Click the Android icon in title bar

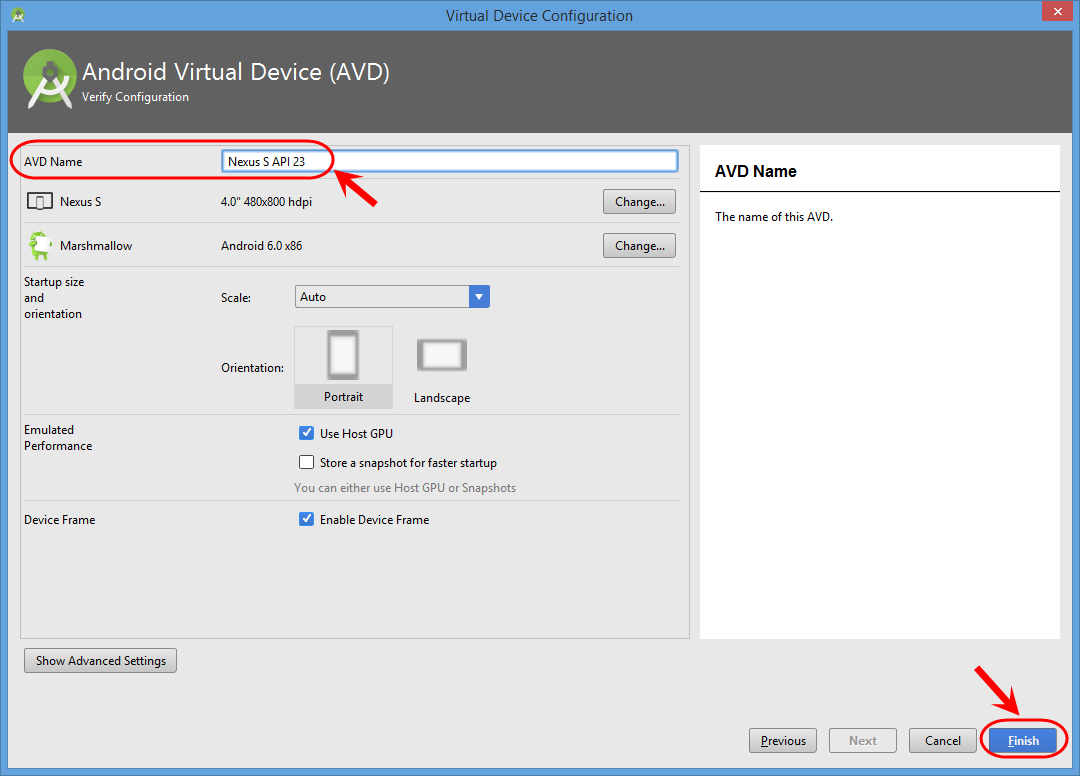pyautogui.click(x=18, y=15)
